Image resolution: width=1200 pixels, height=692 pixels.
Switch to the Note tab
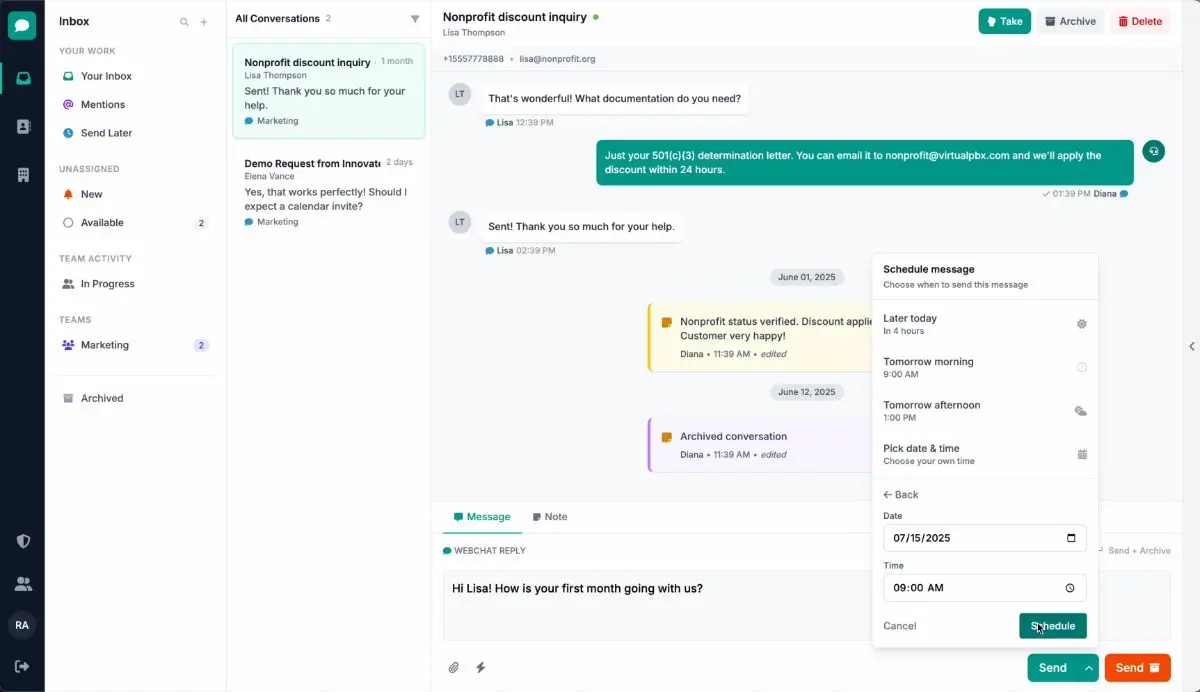pyautogui.click(x=550, y=517)
